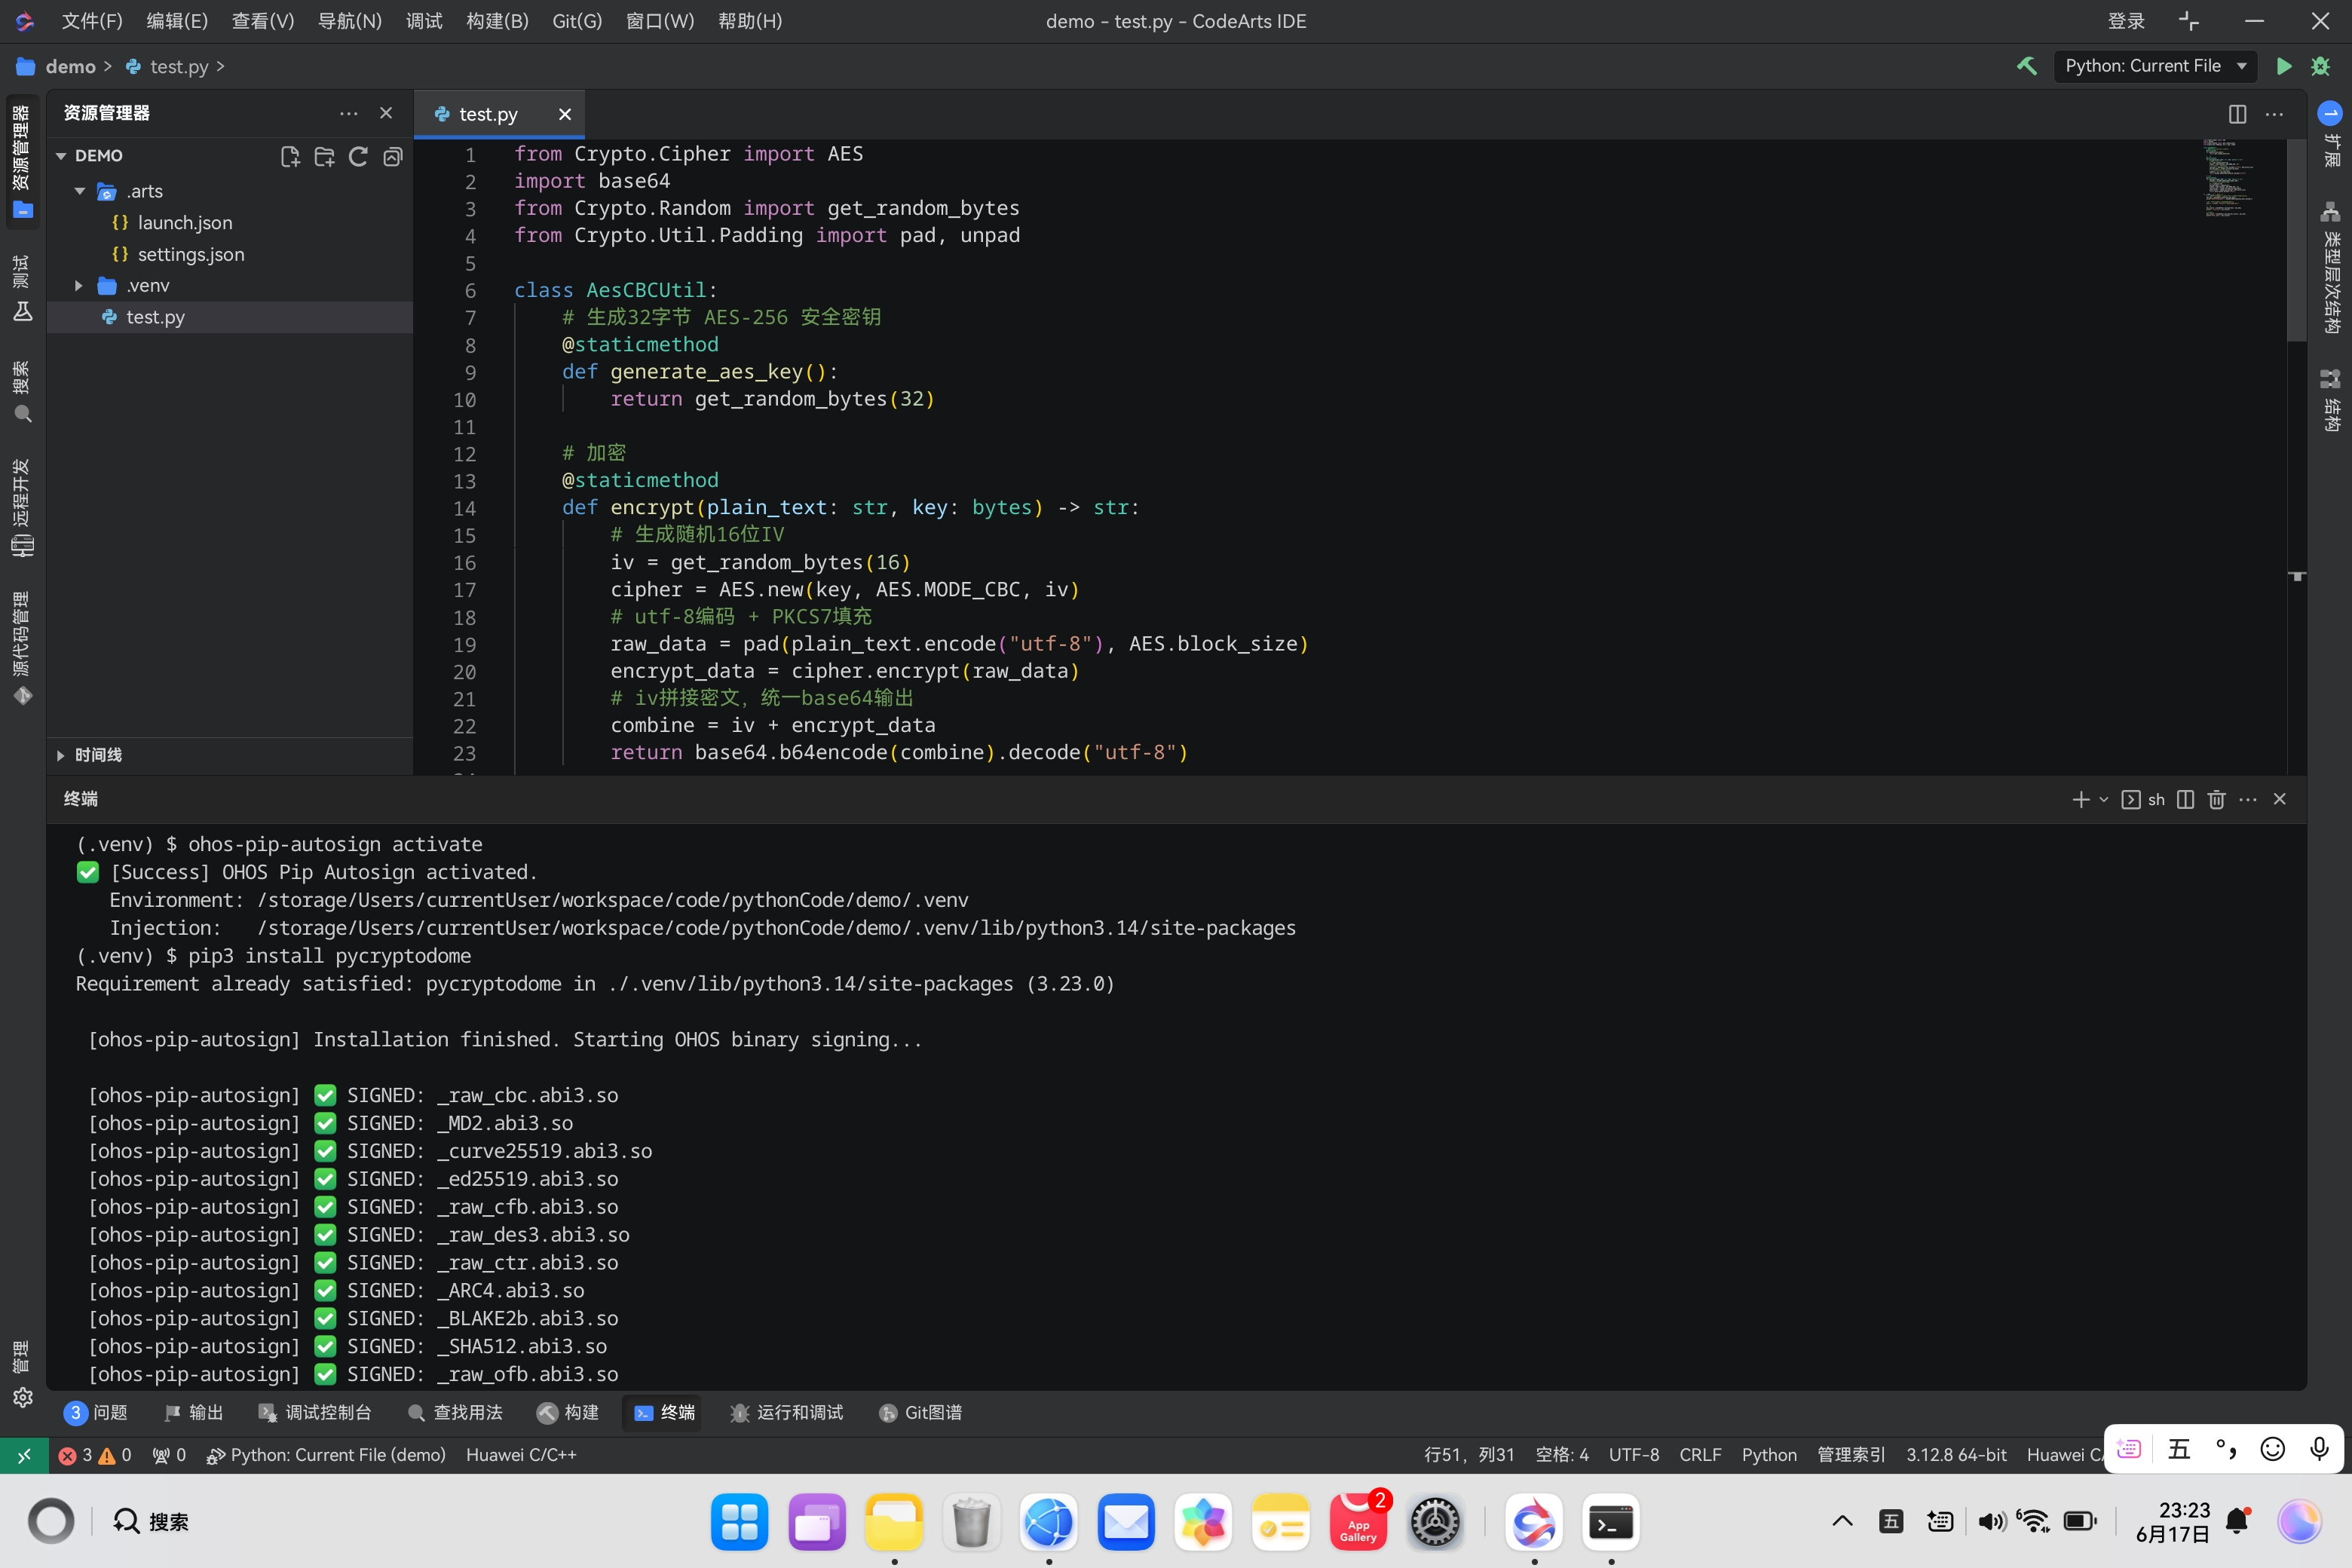2352x1568 pixels.
Task: Open the Navigate menu
Action: 350,21
